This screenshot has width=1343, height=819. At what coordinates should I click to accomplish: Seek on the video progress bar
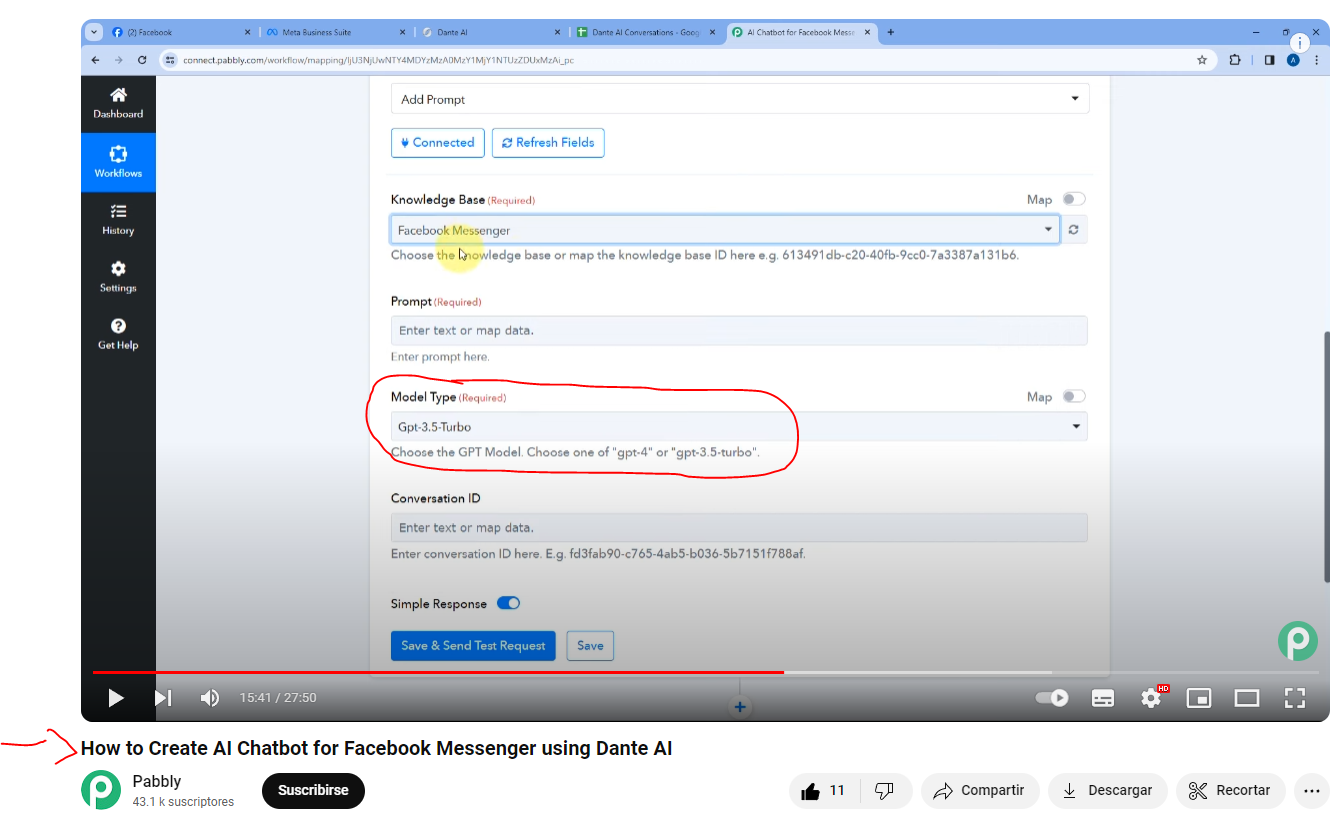pos(705,672)
